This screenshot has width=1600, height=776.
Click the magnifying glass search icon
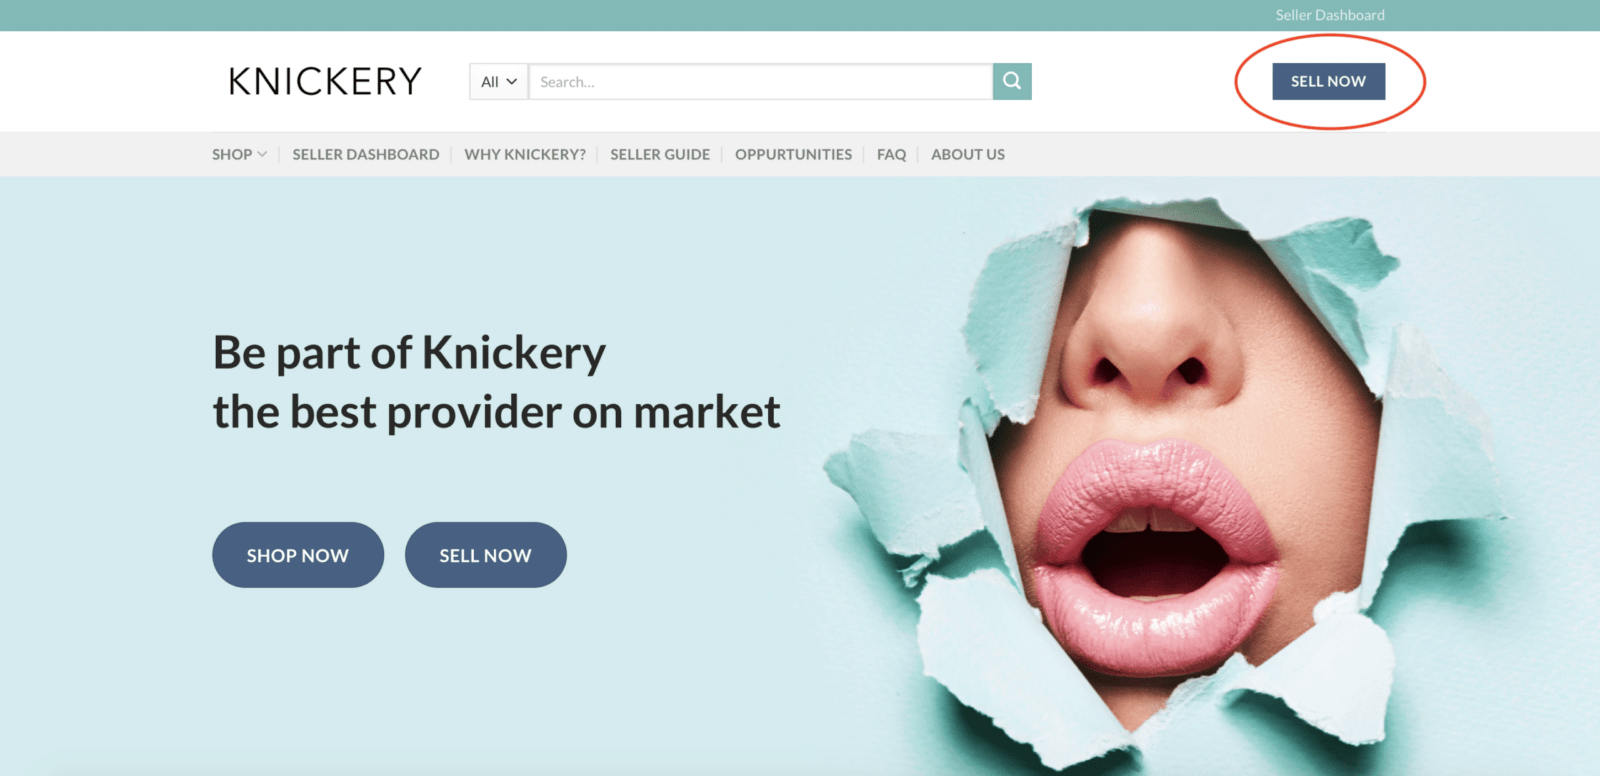coord(1012,81)
